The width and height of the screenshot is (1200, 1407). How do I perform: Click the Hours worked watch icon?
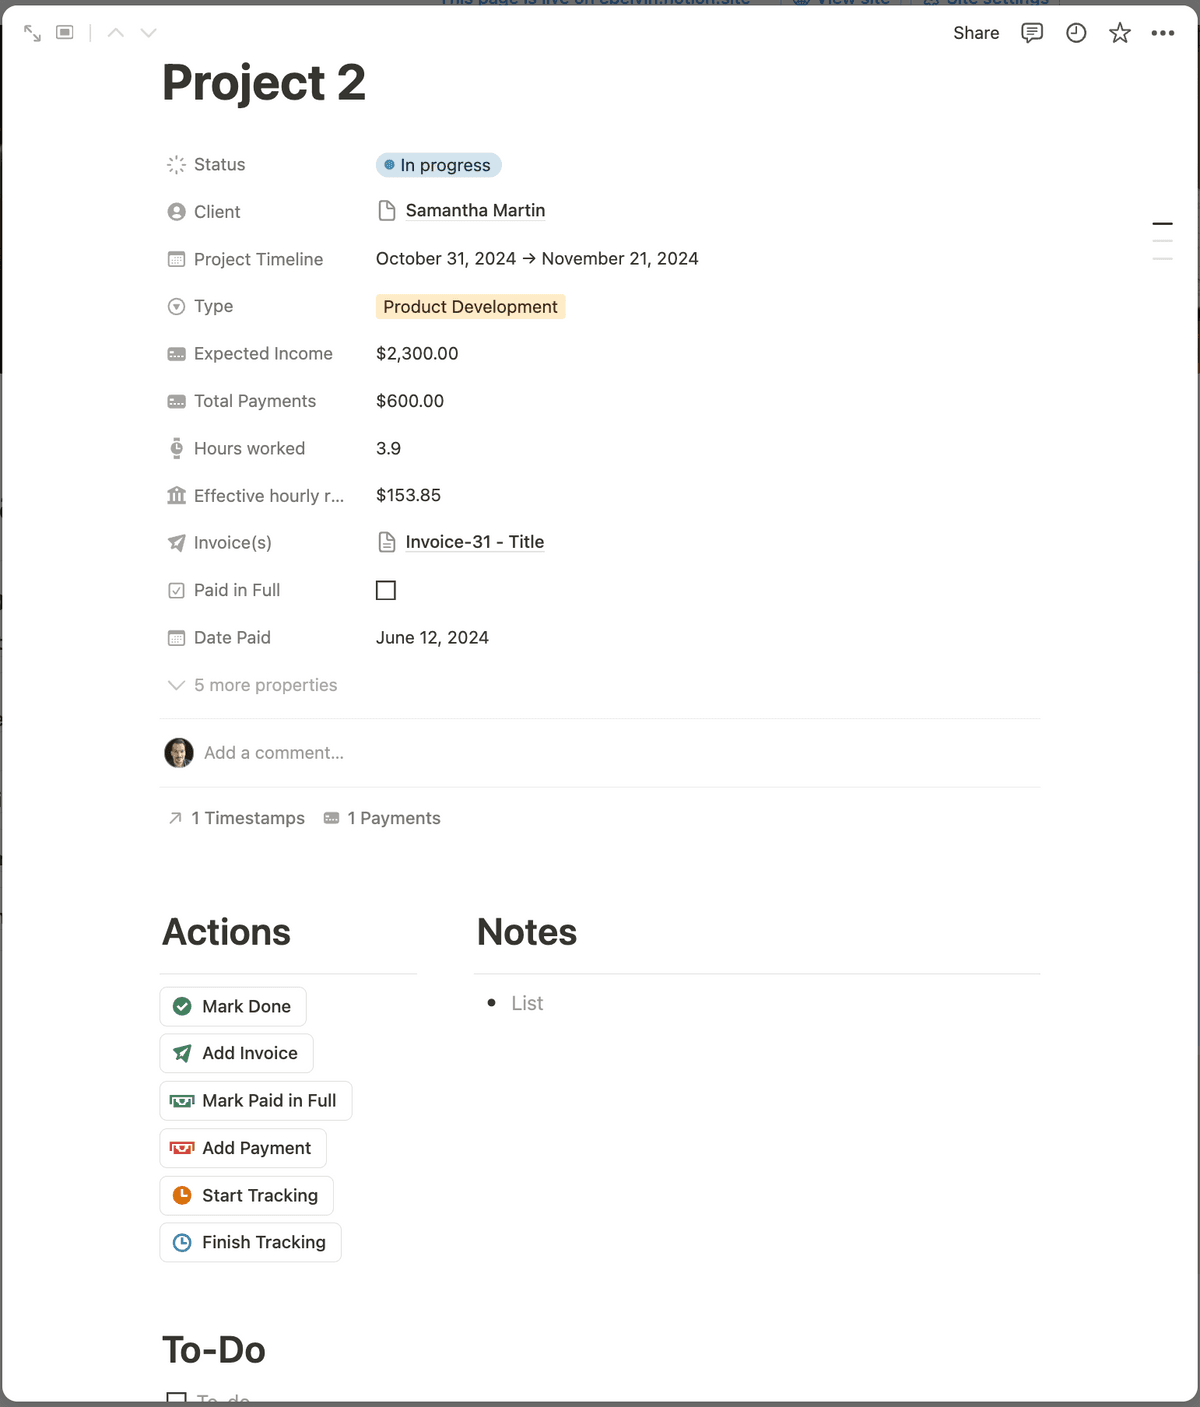tap(176, 448)
